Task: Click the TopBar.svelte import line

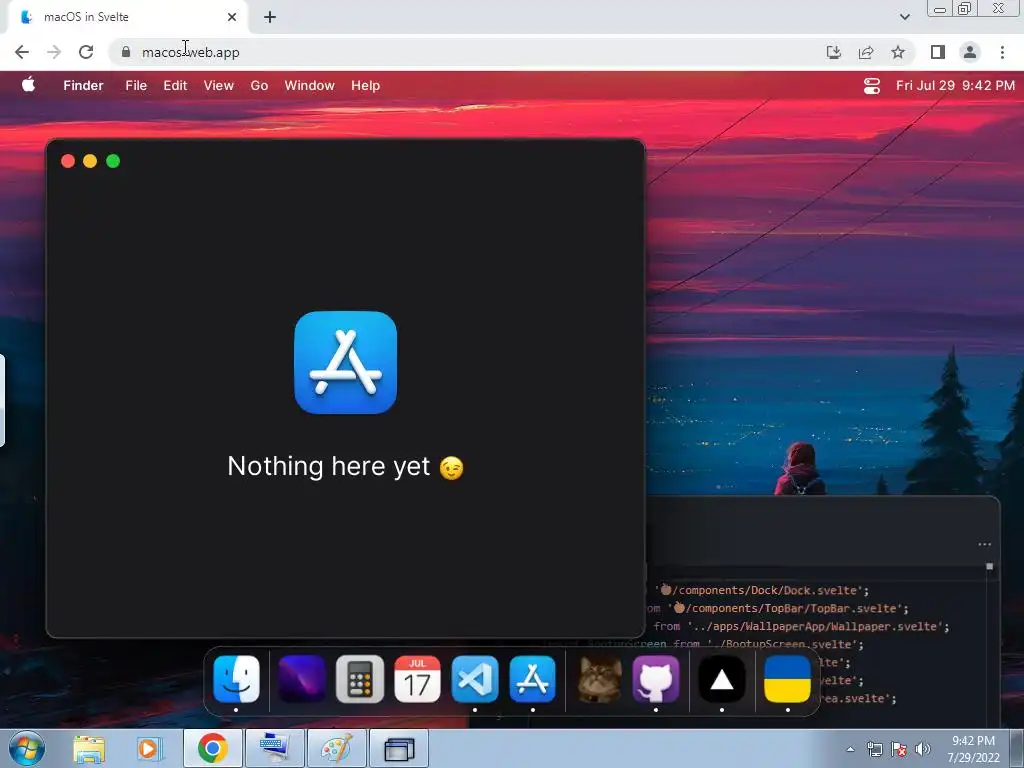Action: pos(777,609)
